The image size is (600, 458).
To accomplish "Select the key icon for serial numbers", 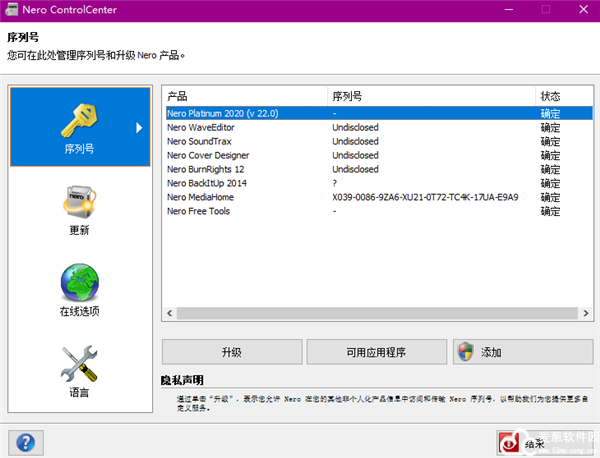I will [80, 121].
